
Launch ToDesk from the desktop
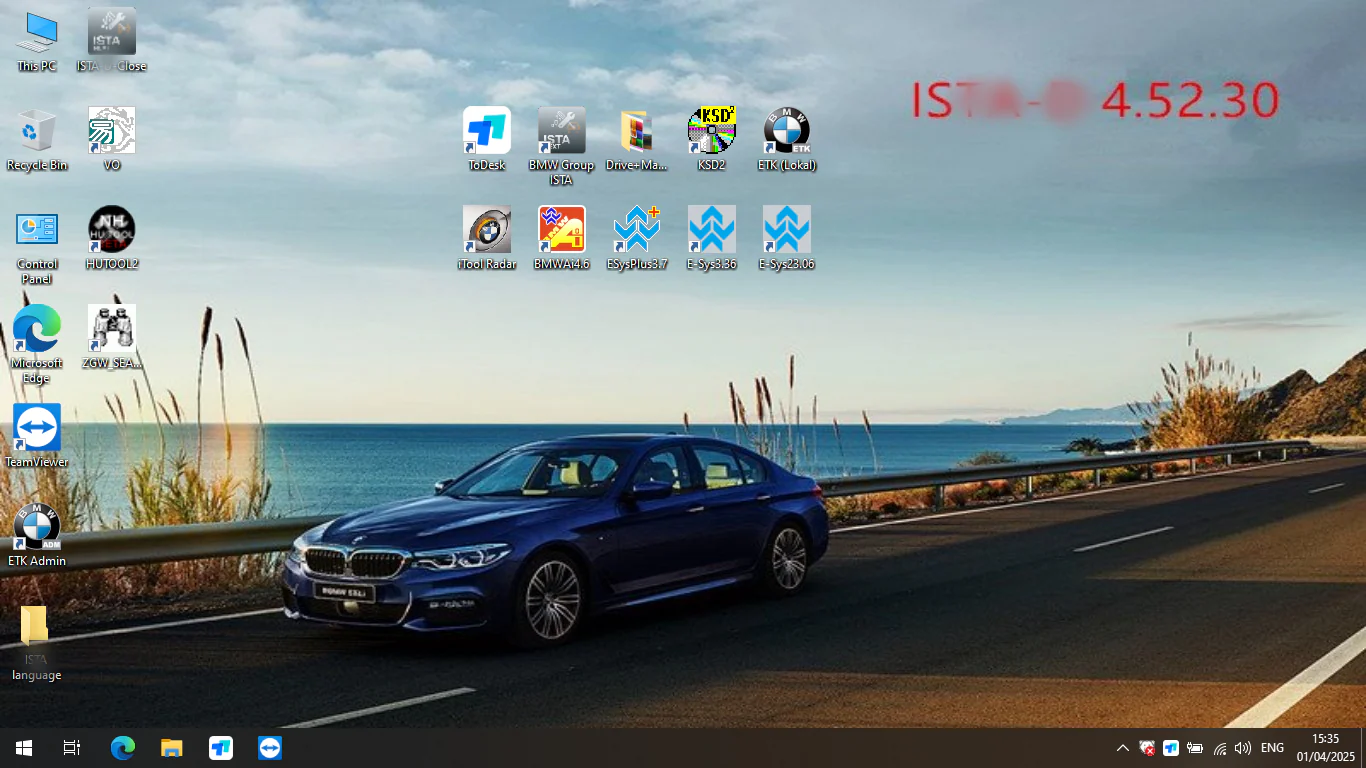click(487, 130)
